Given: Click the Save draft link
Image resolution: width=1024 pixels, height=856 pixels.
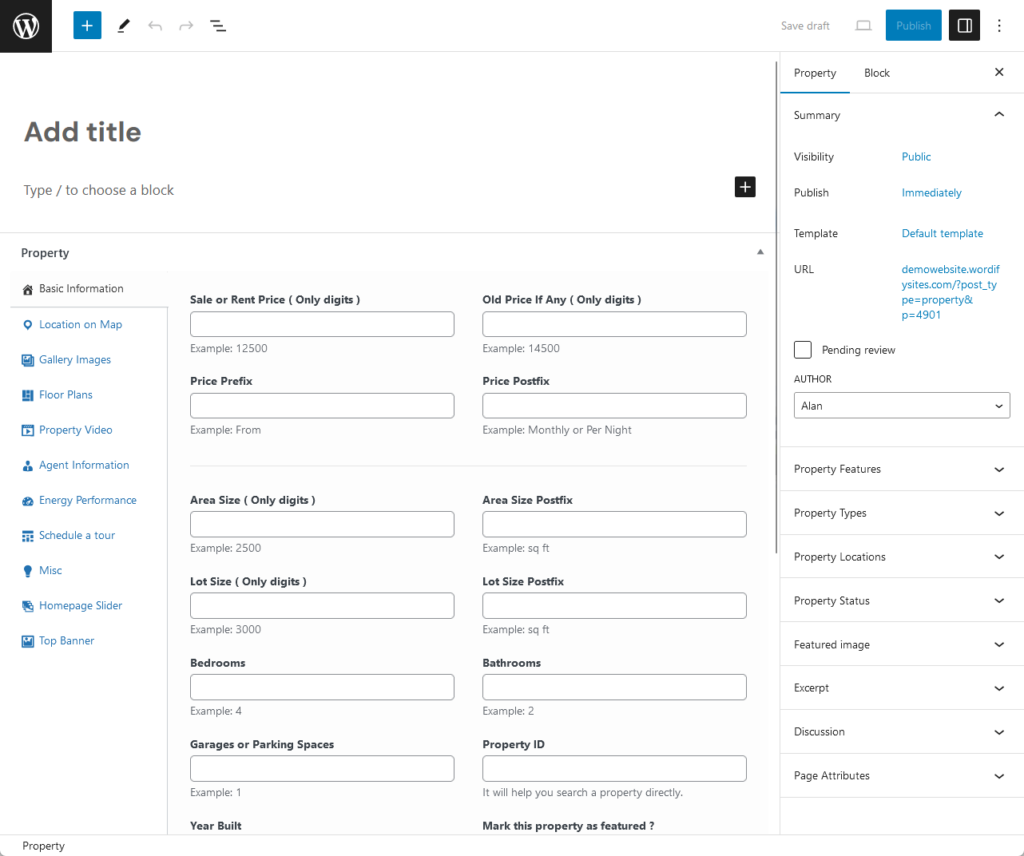Looking at the screenshot, I should point(805,26).
